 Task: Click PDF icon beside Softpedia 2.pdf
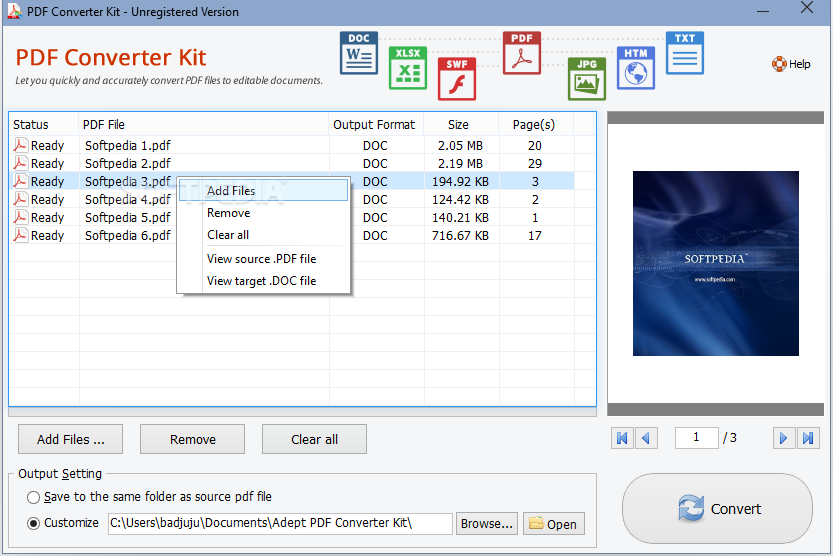click(20, 163)
